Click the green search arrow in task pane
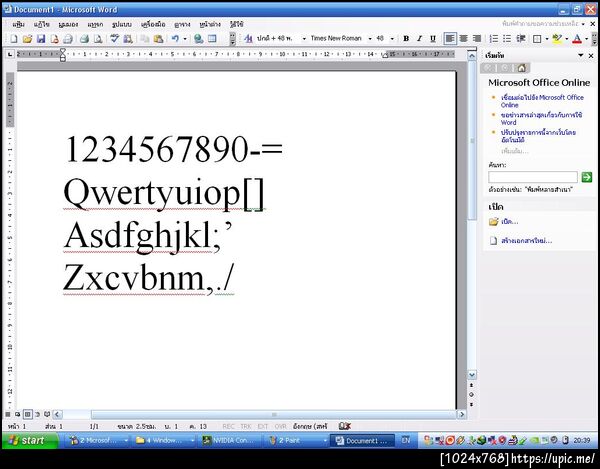Screen dimensions: 600x469 pyautogui.click(x=587, y=177)
